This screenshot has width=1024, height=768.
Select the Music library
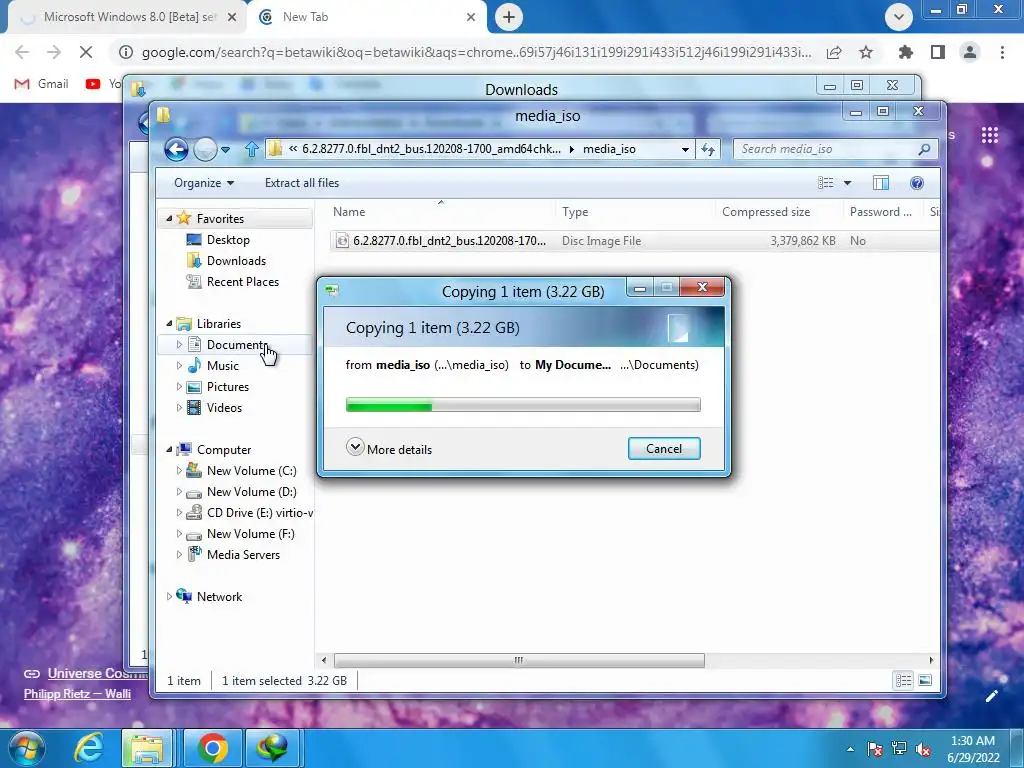click(x=222, y=366)
